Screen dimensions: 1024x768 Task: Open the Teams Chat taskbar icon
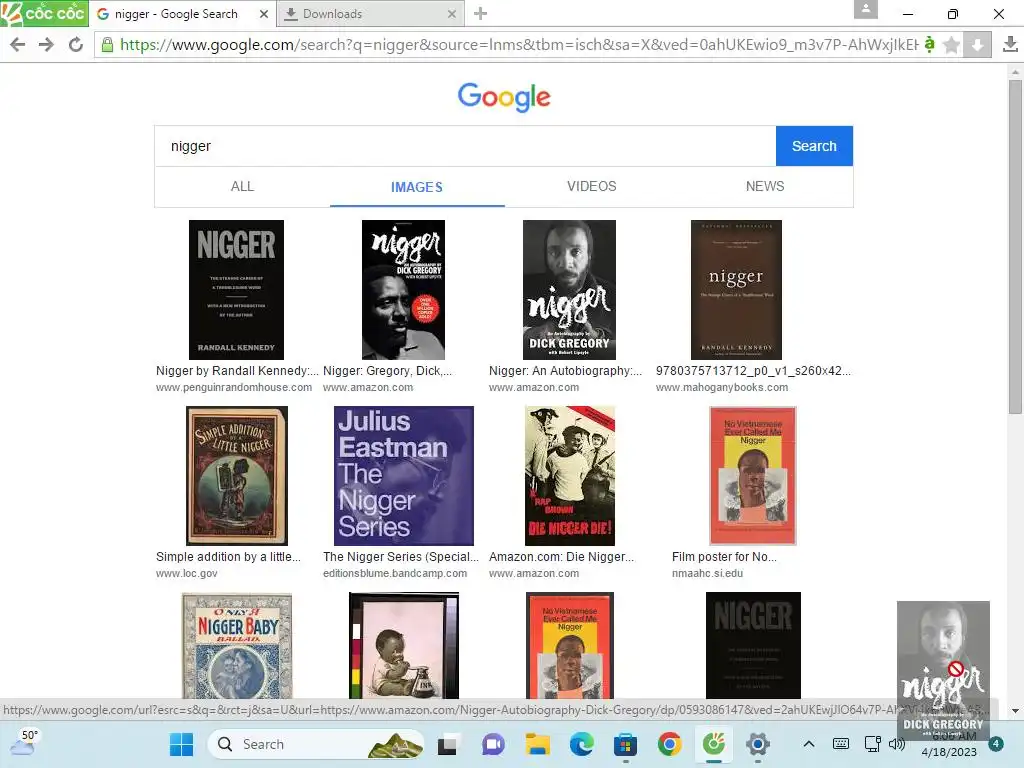[x=493, y=744]
